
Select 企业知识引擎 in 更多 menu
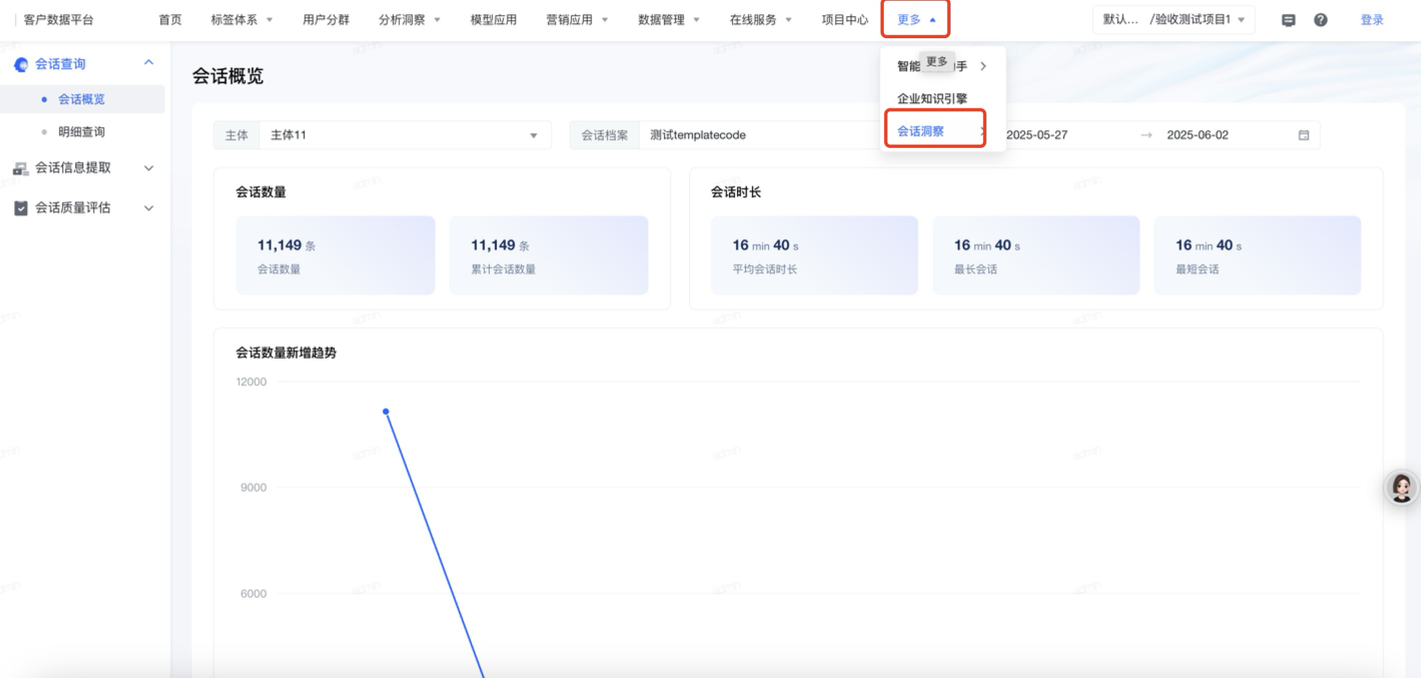(x=932, y=99)
